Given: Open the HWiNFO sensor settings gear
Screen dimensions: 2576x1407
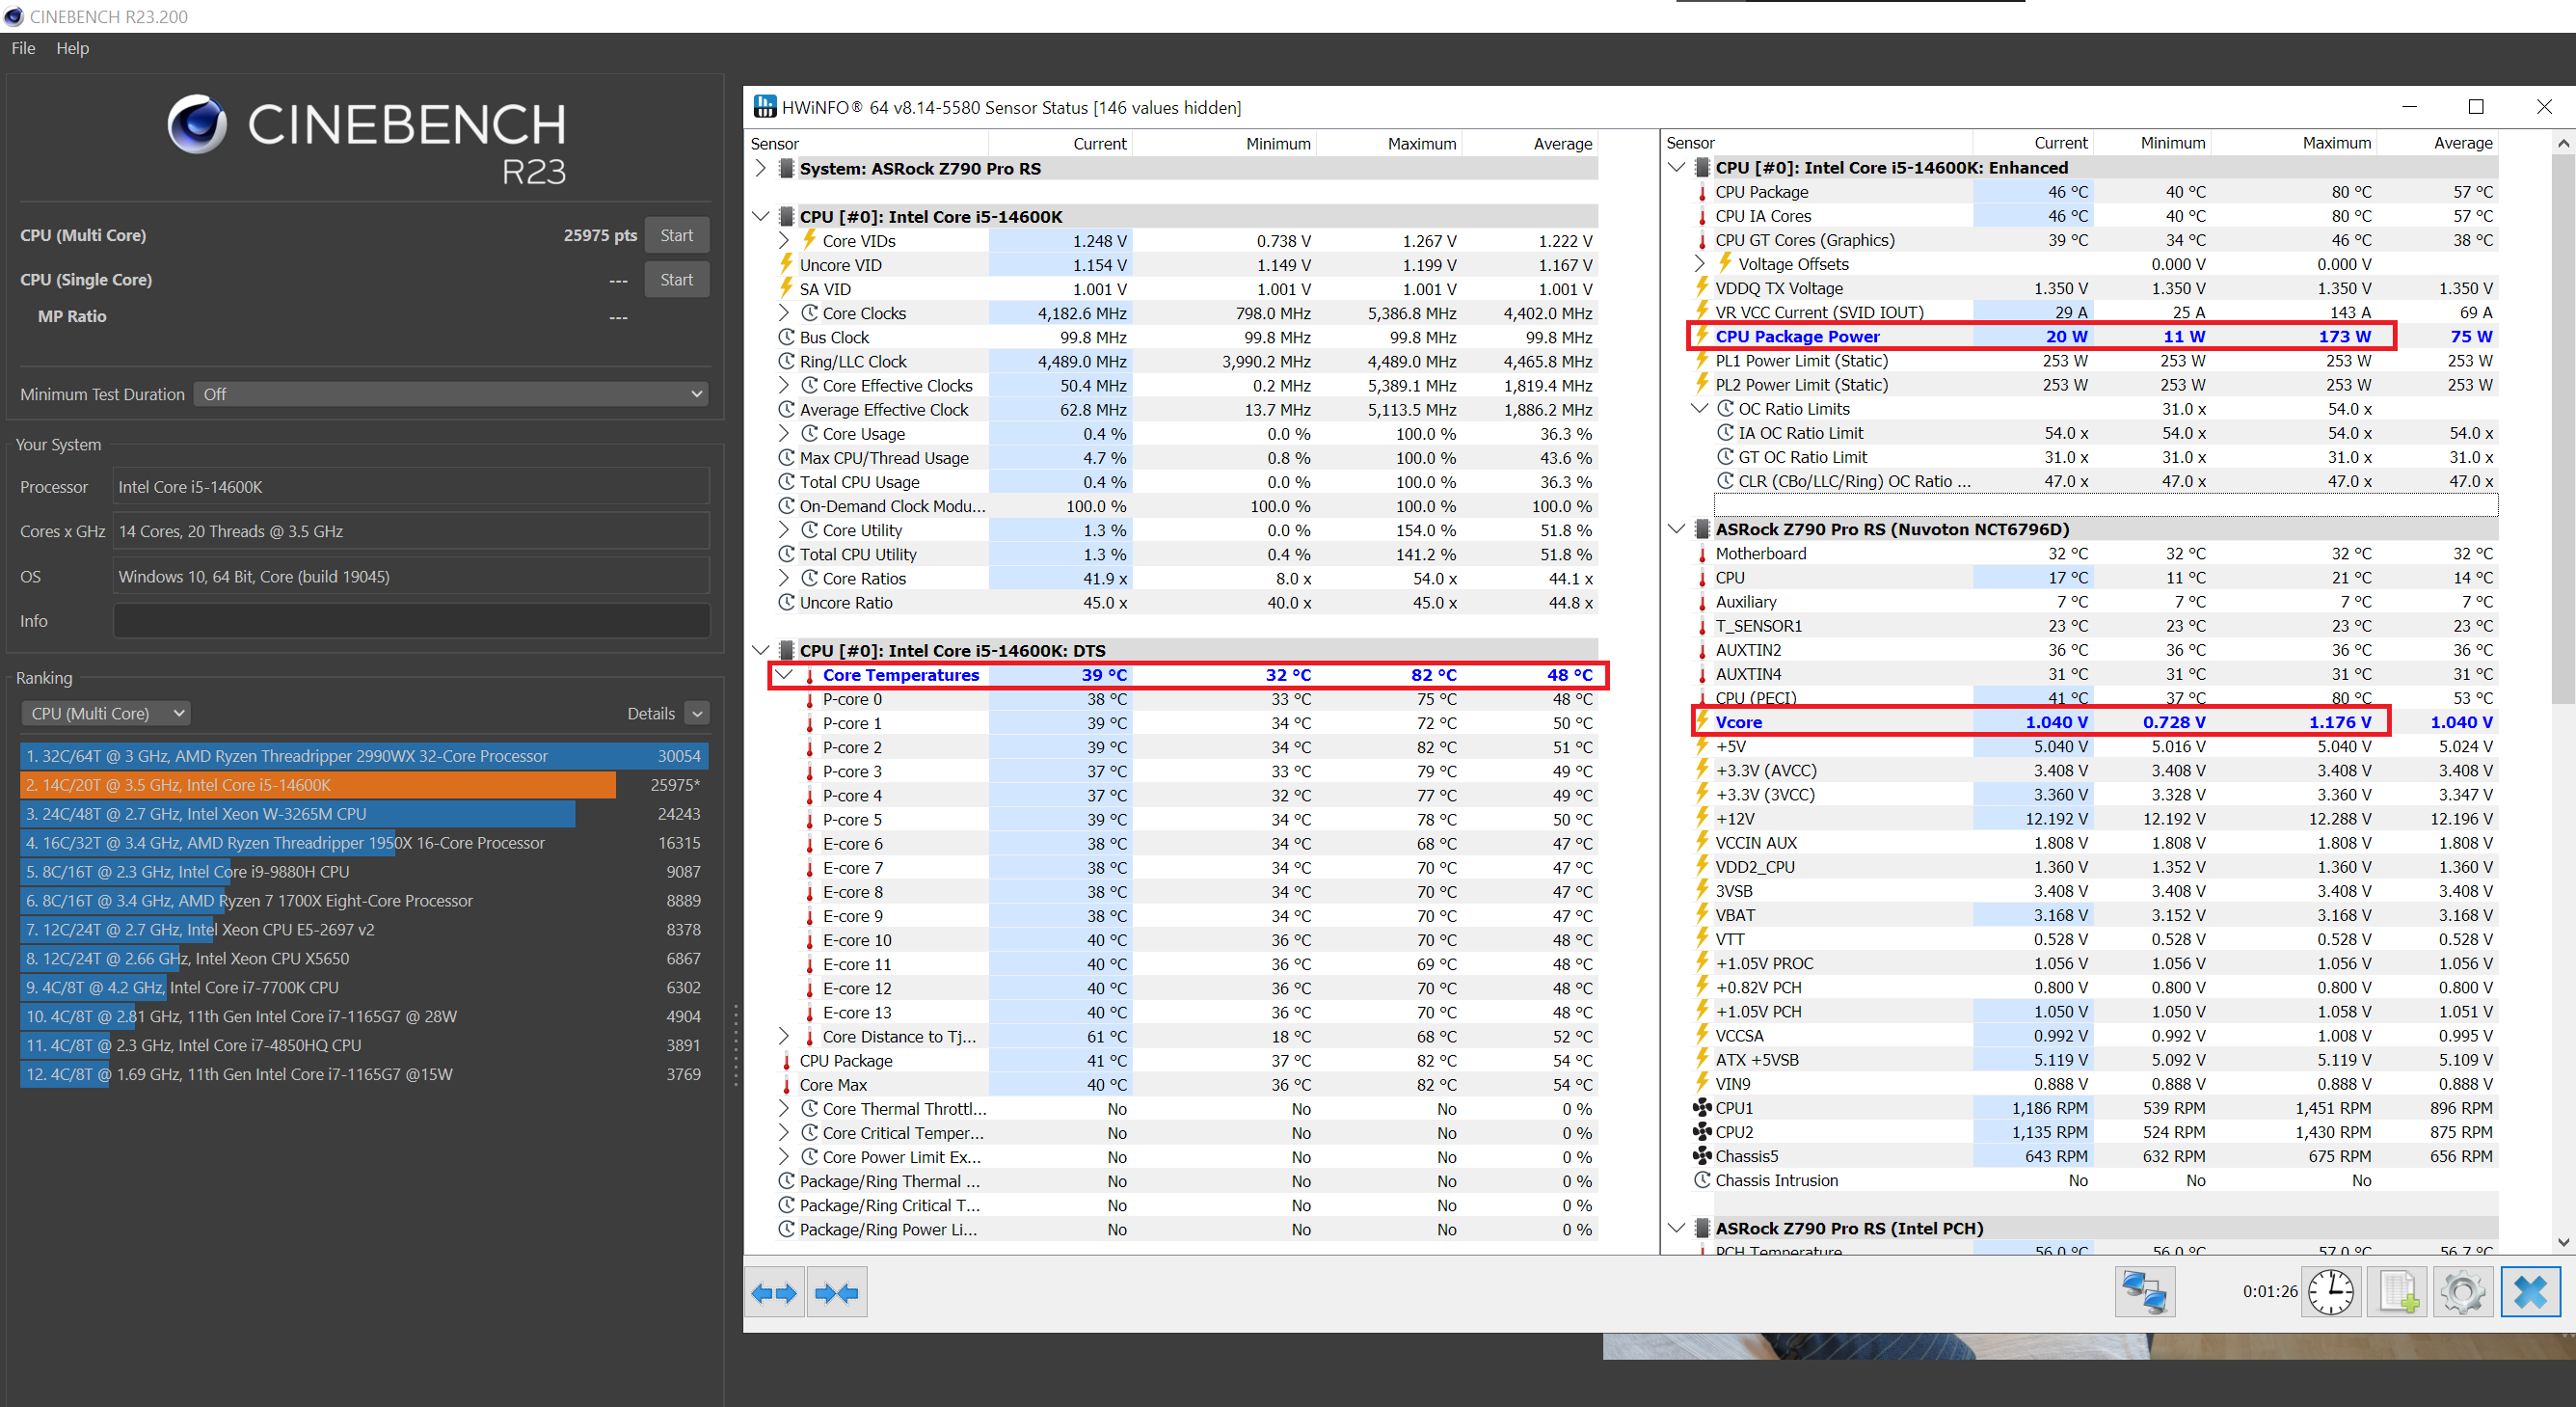Looking at the screenshot, I should point(2462,1292).
